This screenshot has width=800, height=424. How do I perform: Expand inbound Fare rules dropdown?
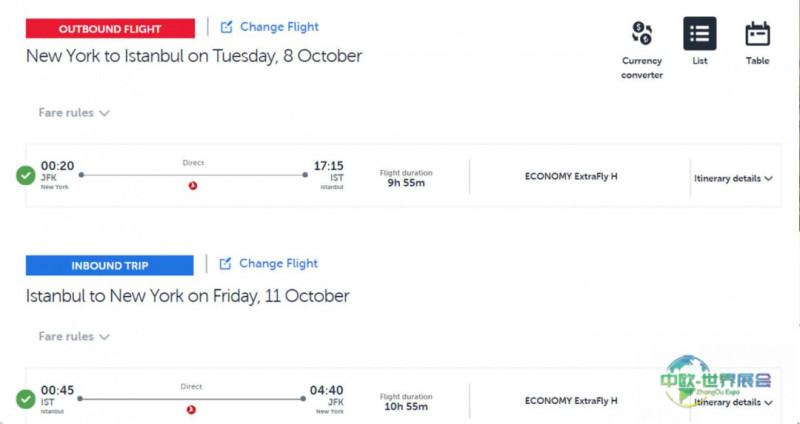[x=74, y=337]
